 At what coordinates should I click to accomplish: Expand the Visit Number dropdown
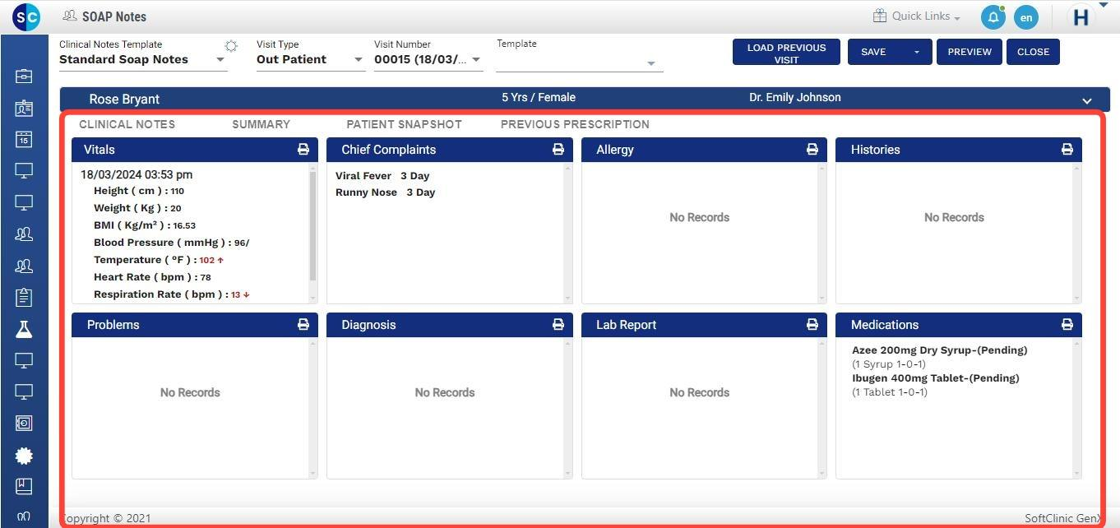pos(428,60)
